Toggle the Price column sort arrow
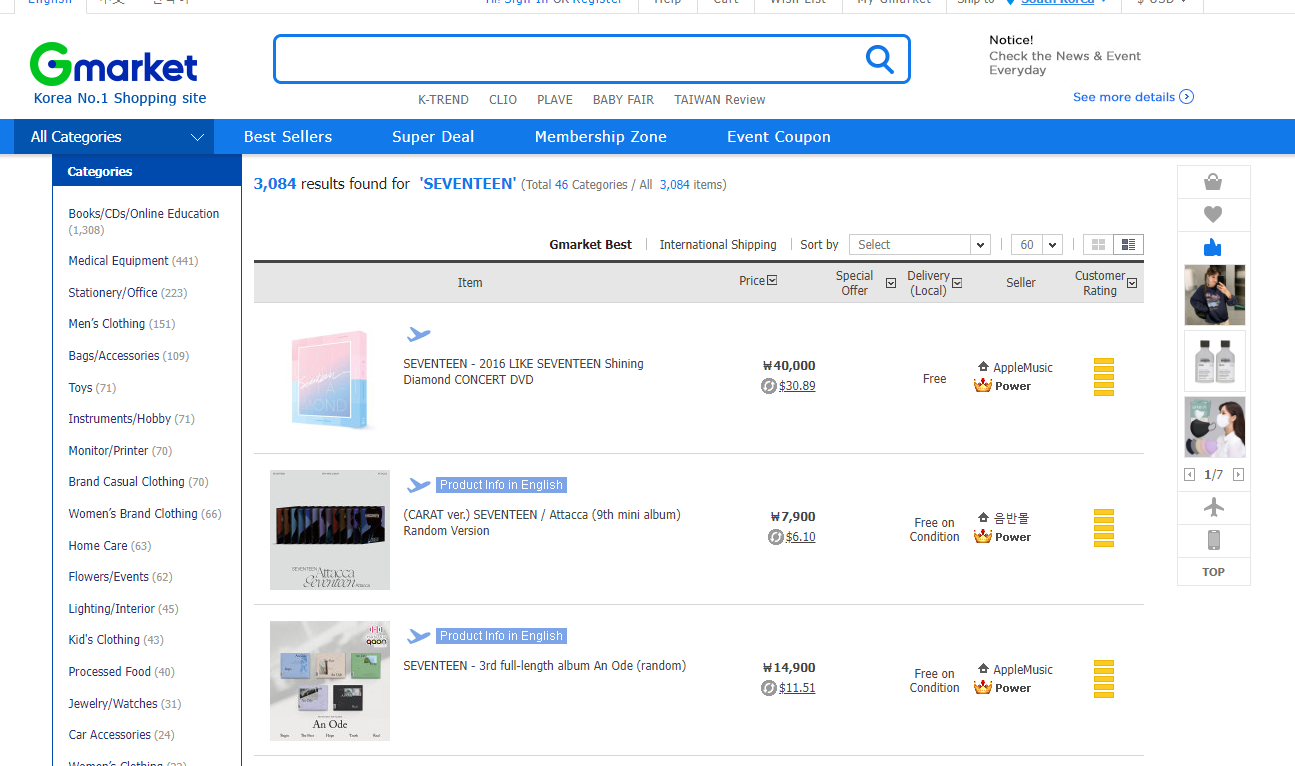1295x766 pixels. 772,281
